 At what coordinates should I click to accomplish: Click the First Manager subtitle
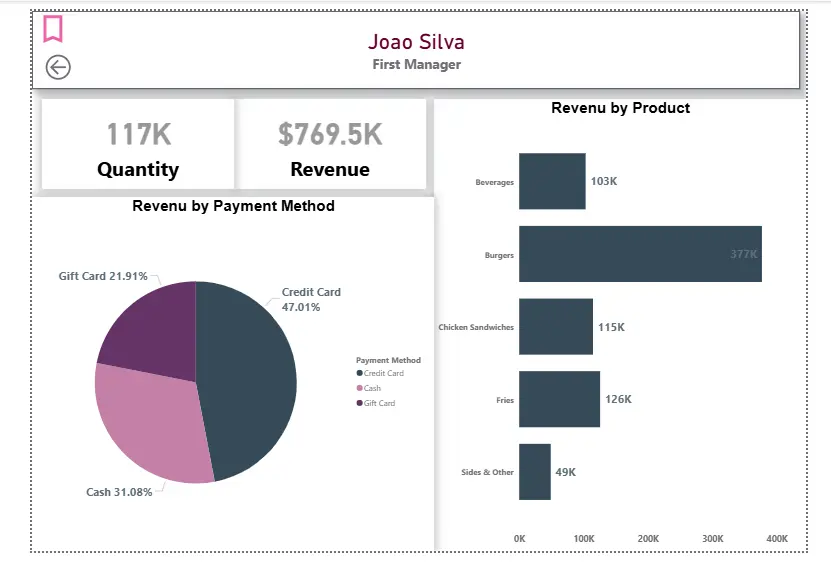click(417, 65)
